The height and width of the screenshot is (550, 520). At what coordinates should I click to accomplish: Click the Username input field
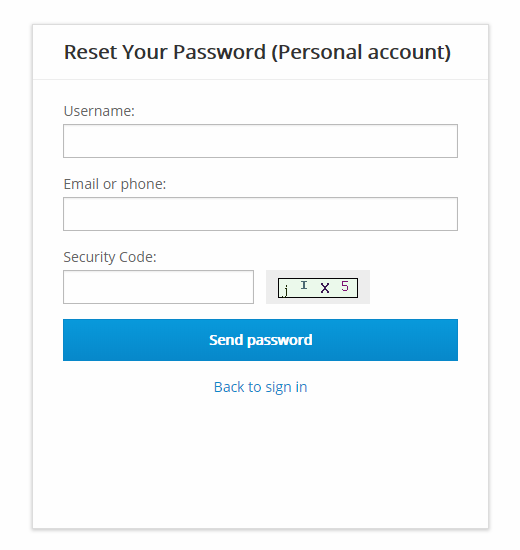pos(260,141)
